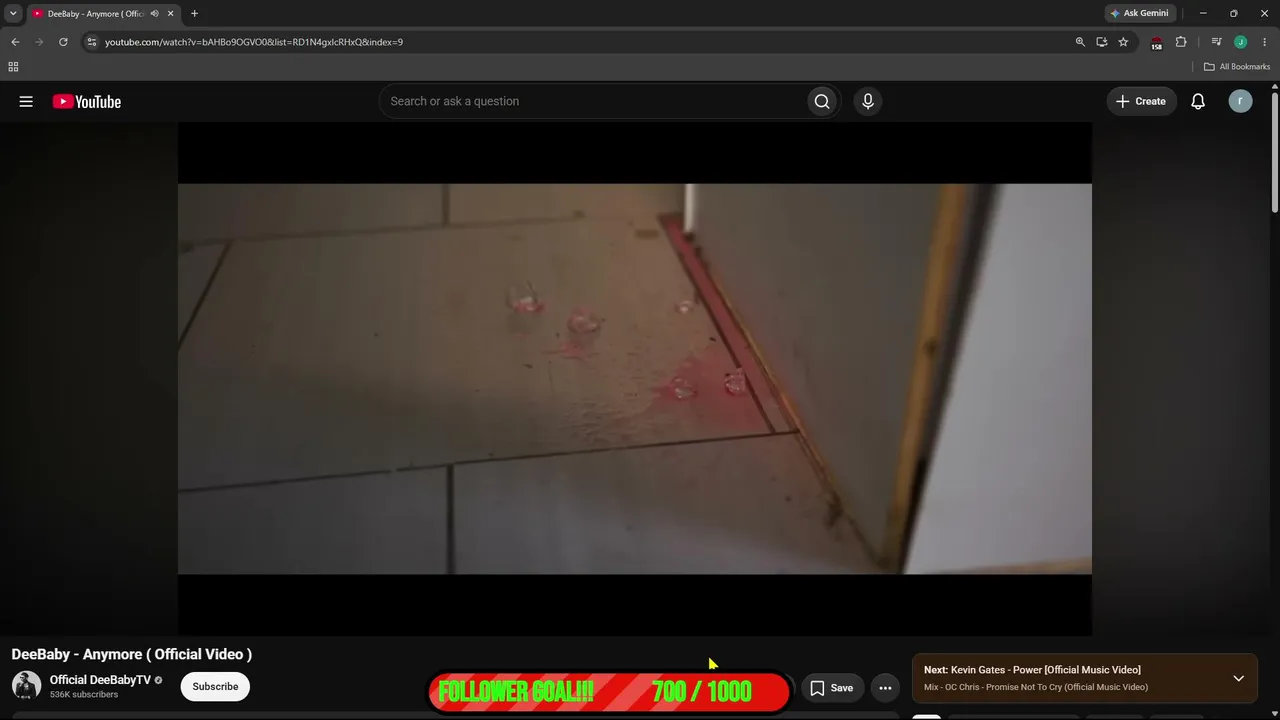Subscribe to Official DeeBabyTV
Image resolution: width=1280 pixels, height=720 pixels.
click(x=215, y=687)
